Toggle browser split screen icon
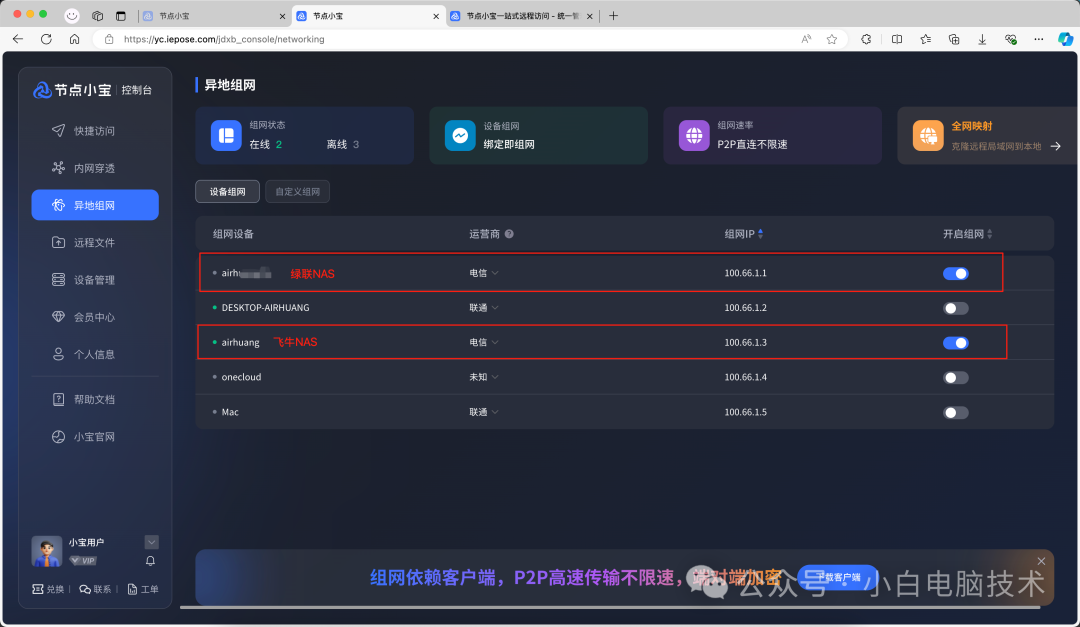The image size is (1080, 627). 897,39
